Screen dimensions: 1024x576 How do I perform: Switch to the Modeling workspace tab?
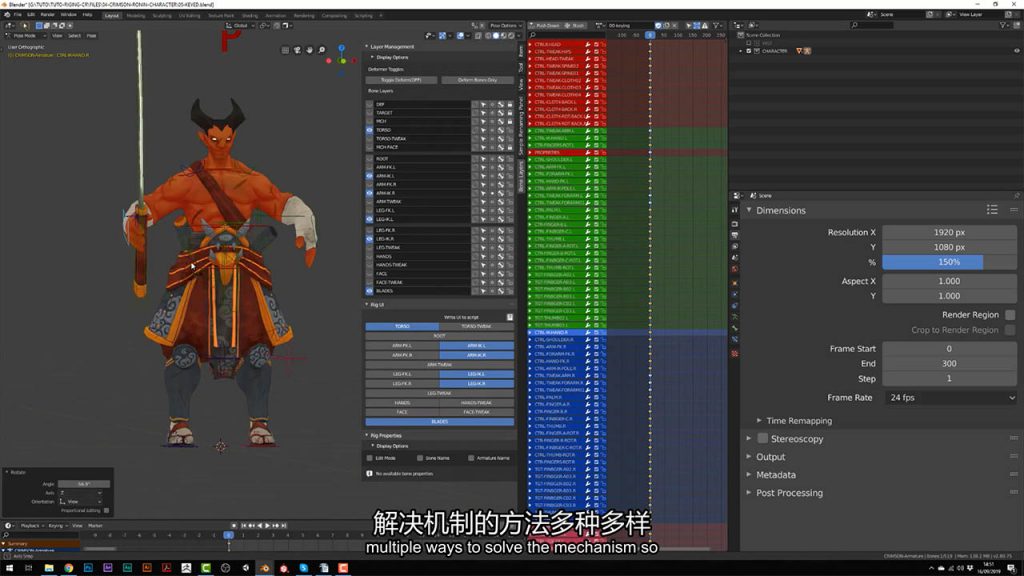[x=136, y=15]
